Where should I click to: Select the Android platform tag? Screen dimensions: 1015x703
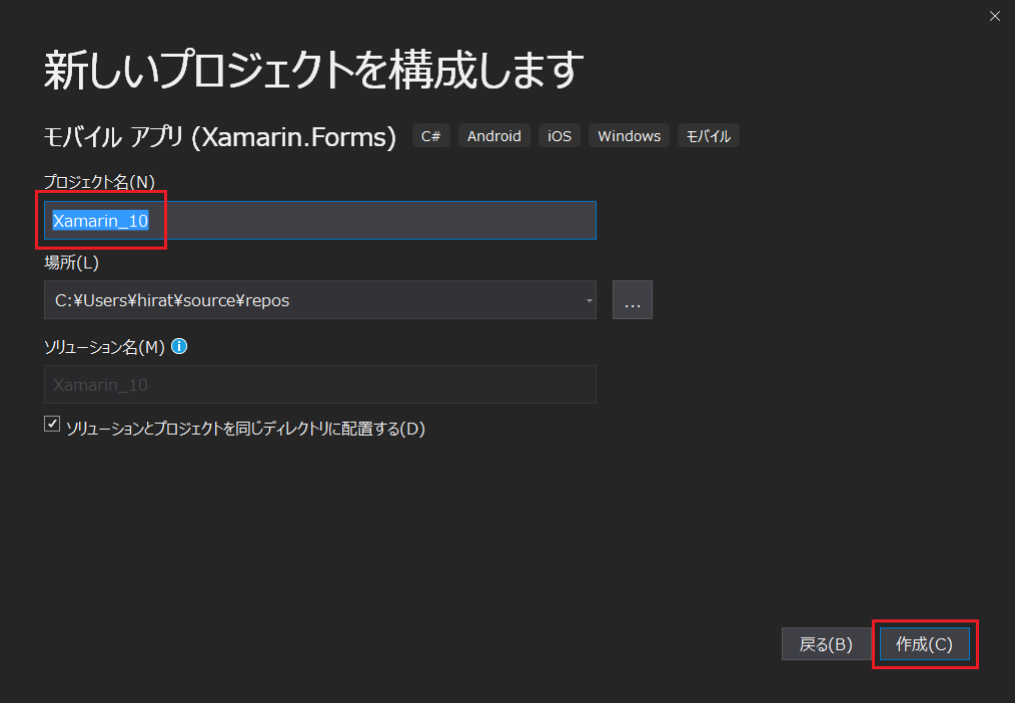click(493, 135)
